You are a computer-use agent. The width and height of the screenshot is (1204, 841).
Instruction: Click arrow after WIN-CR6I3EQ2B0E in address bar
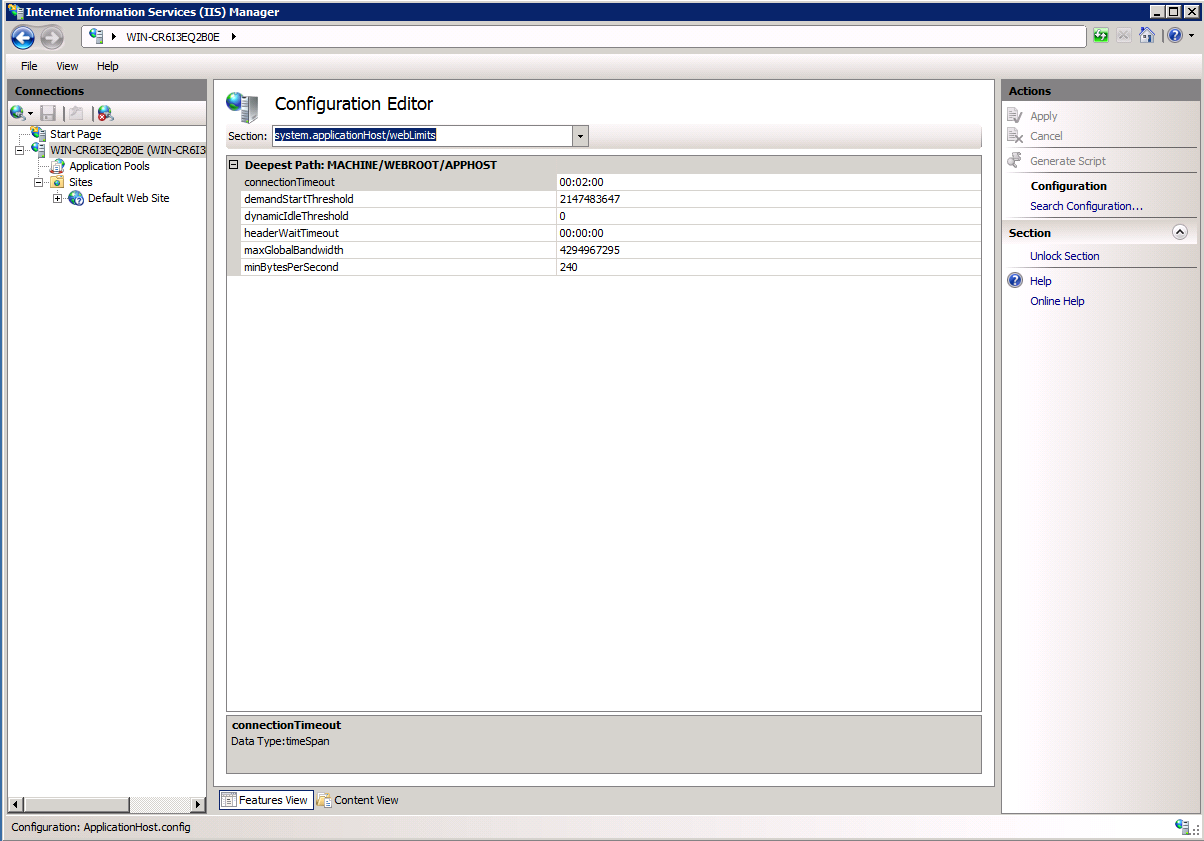click(x=233, y=37)
